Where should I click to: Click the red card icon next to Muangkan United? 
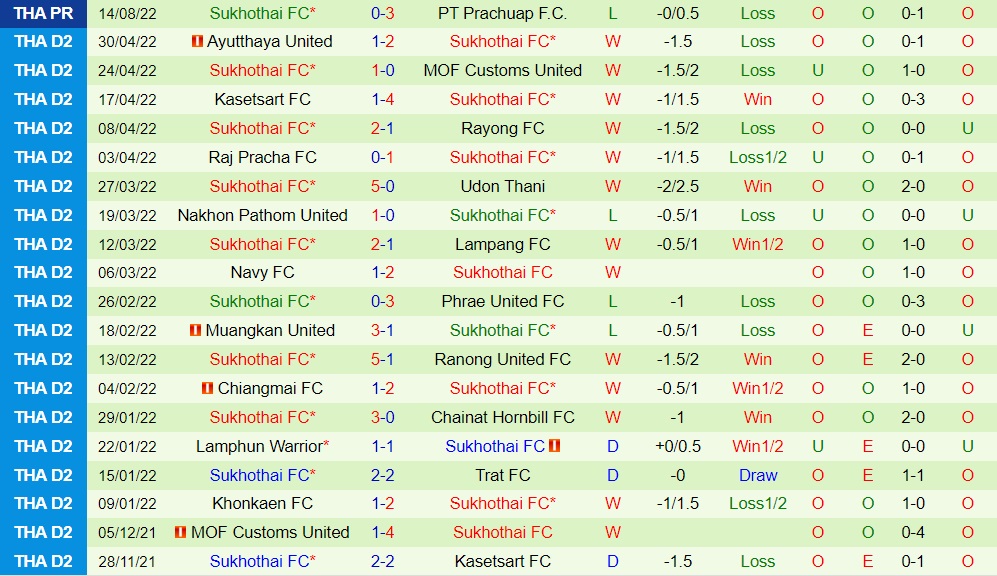coord(196,330)
